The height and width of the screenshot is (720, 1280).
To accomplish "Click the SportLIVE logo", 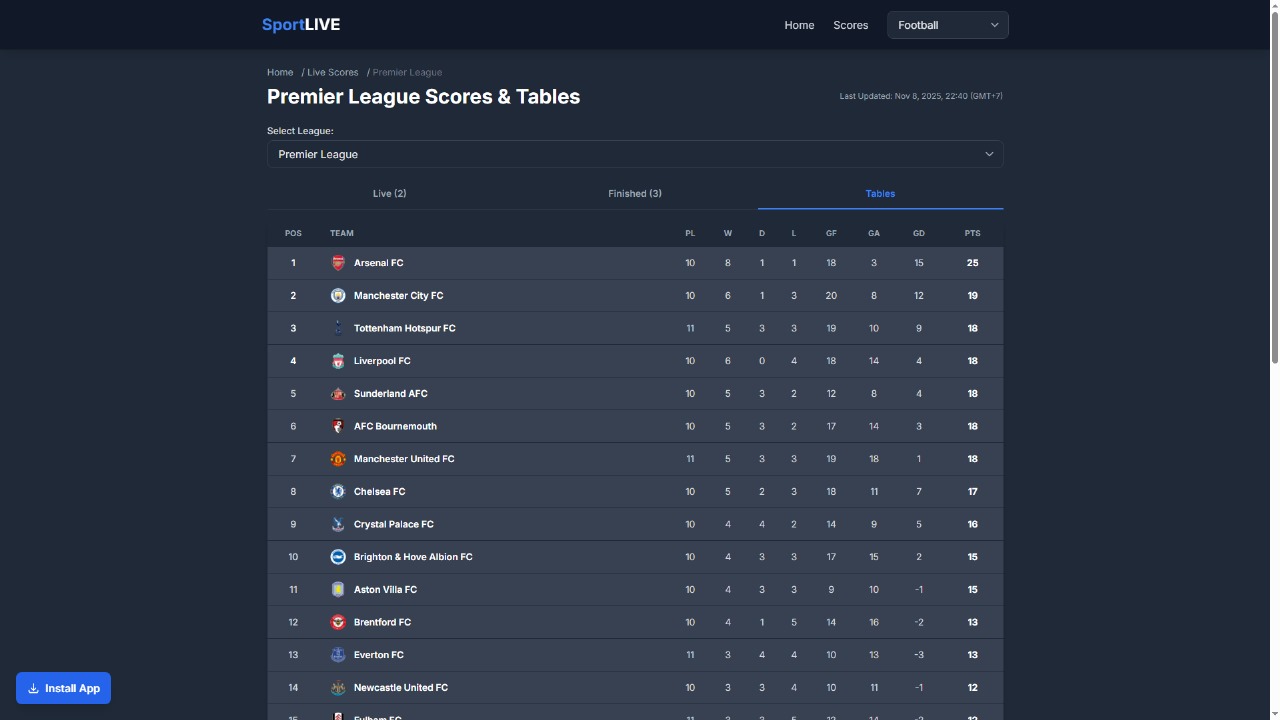I will pyautogui.click(x=301, y=25).
